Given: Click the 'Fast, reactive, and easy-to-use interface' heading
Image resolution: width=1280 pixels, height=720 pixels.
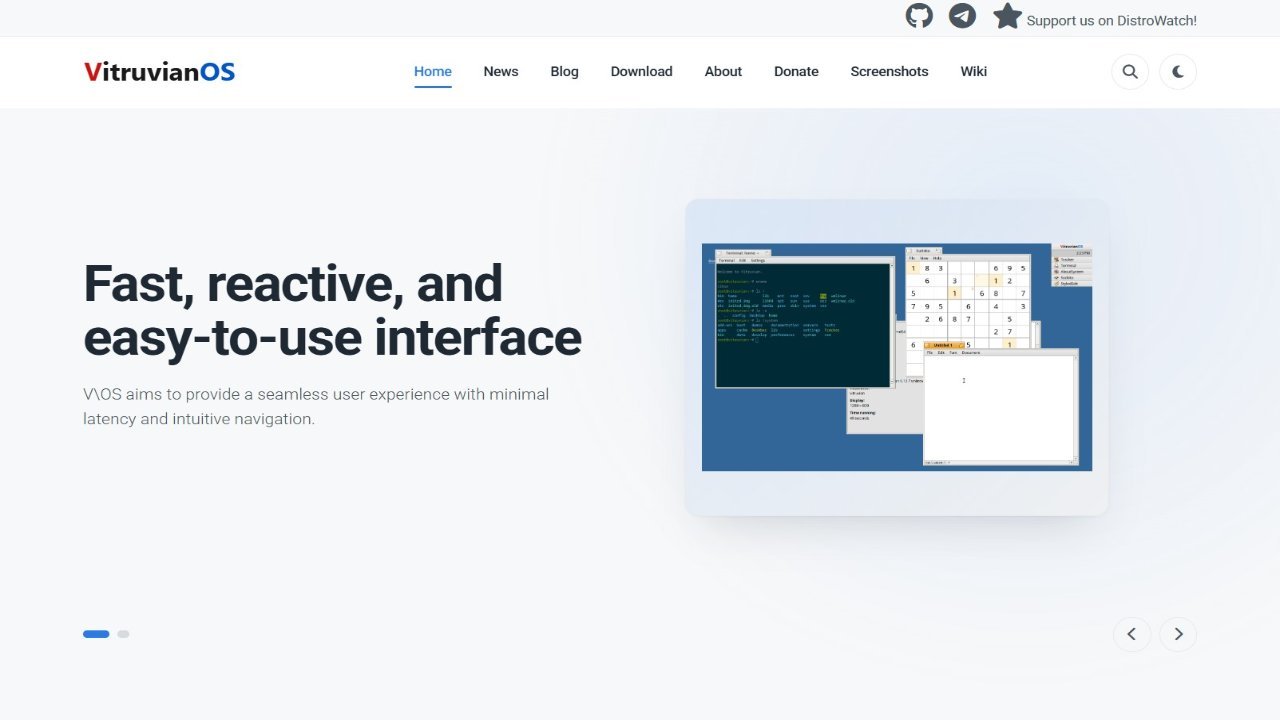Looking at the screenshot, I should click(x=332, y=310).
